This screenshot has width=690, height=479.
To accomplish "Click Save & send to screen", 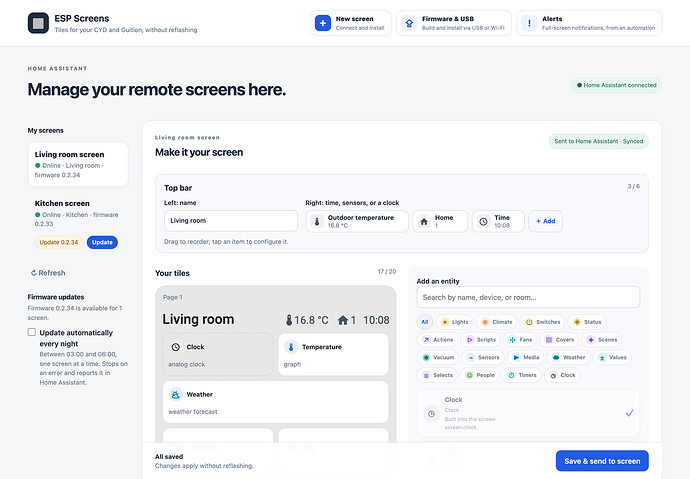I will (x=602, y=461).
